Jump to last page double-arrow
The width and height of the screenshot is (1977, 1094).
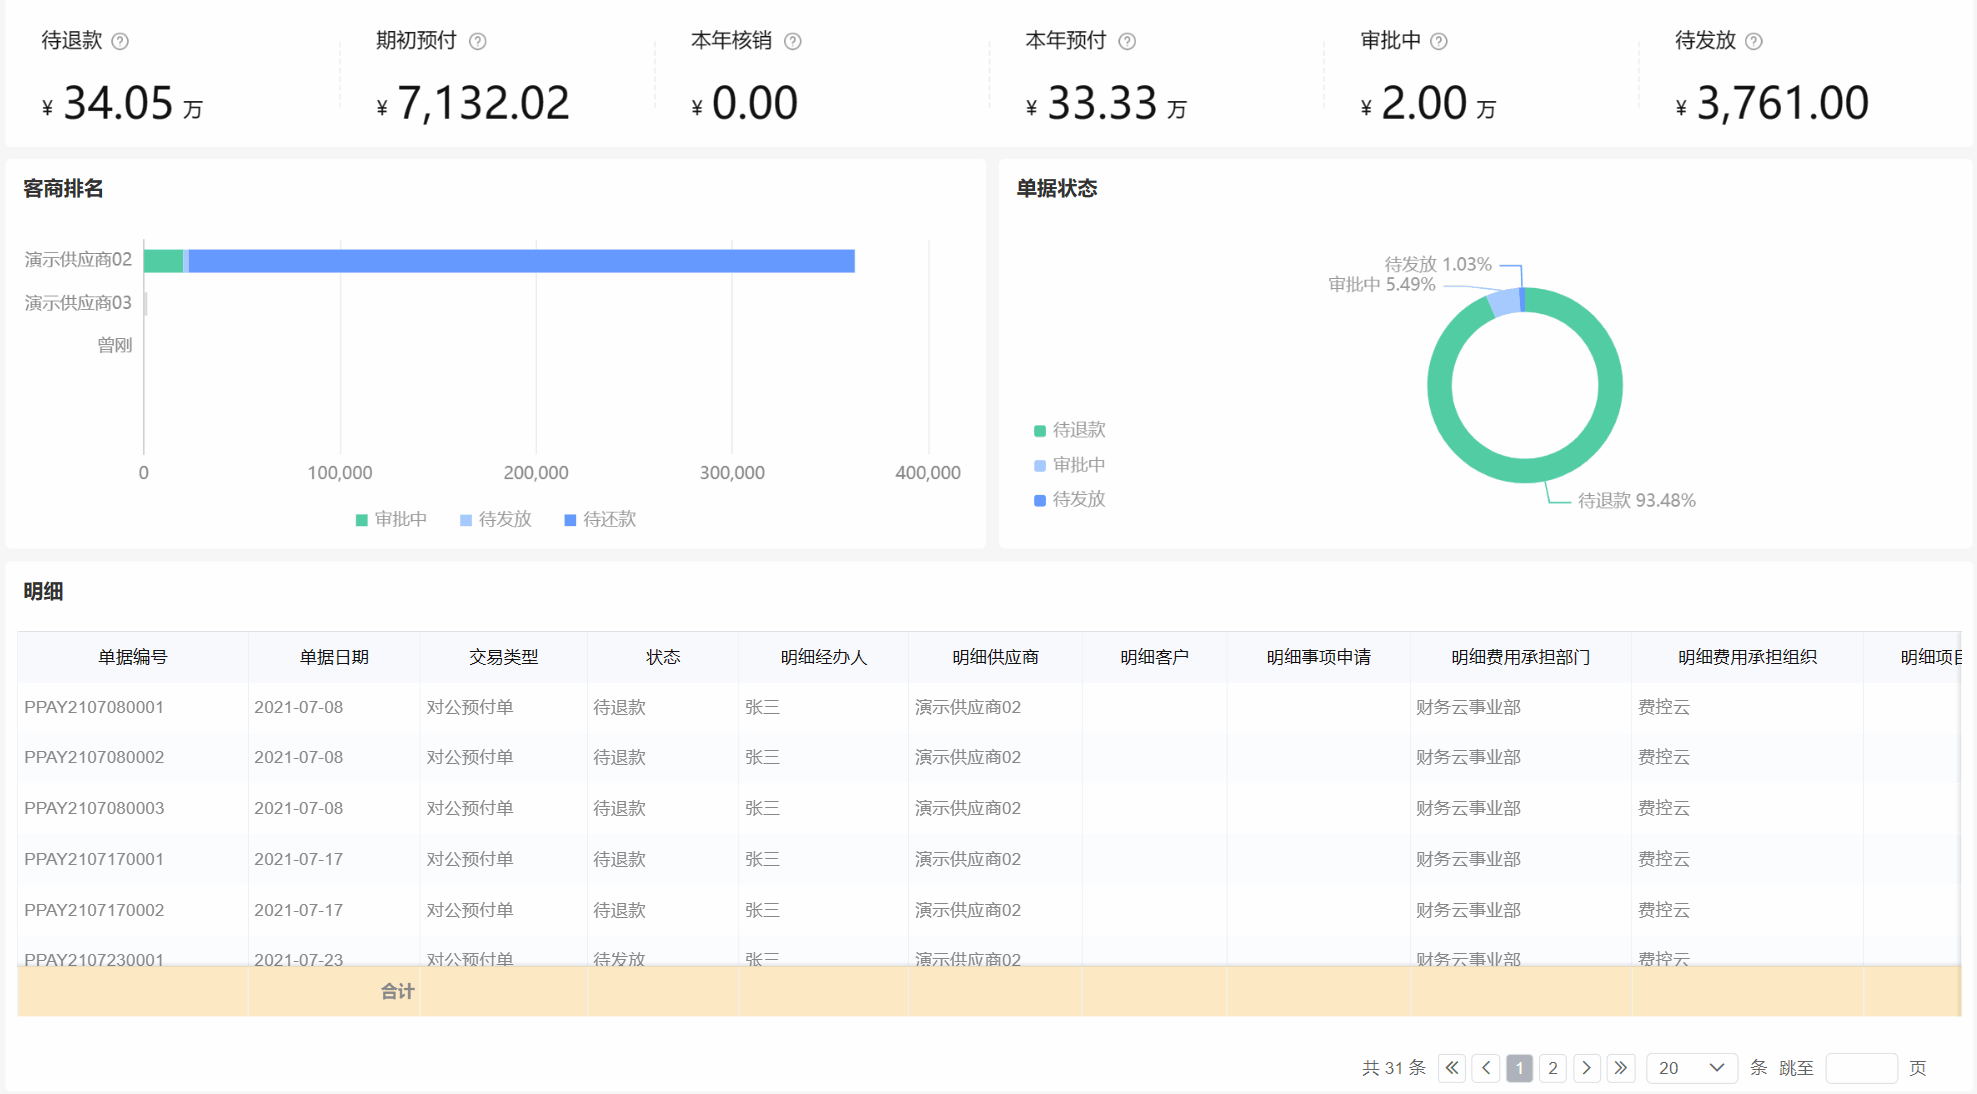1621,1068
